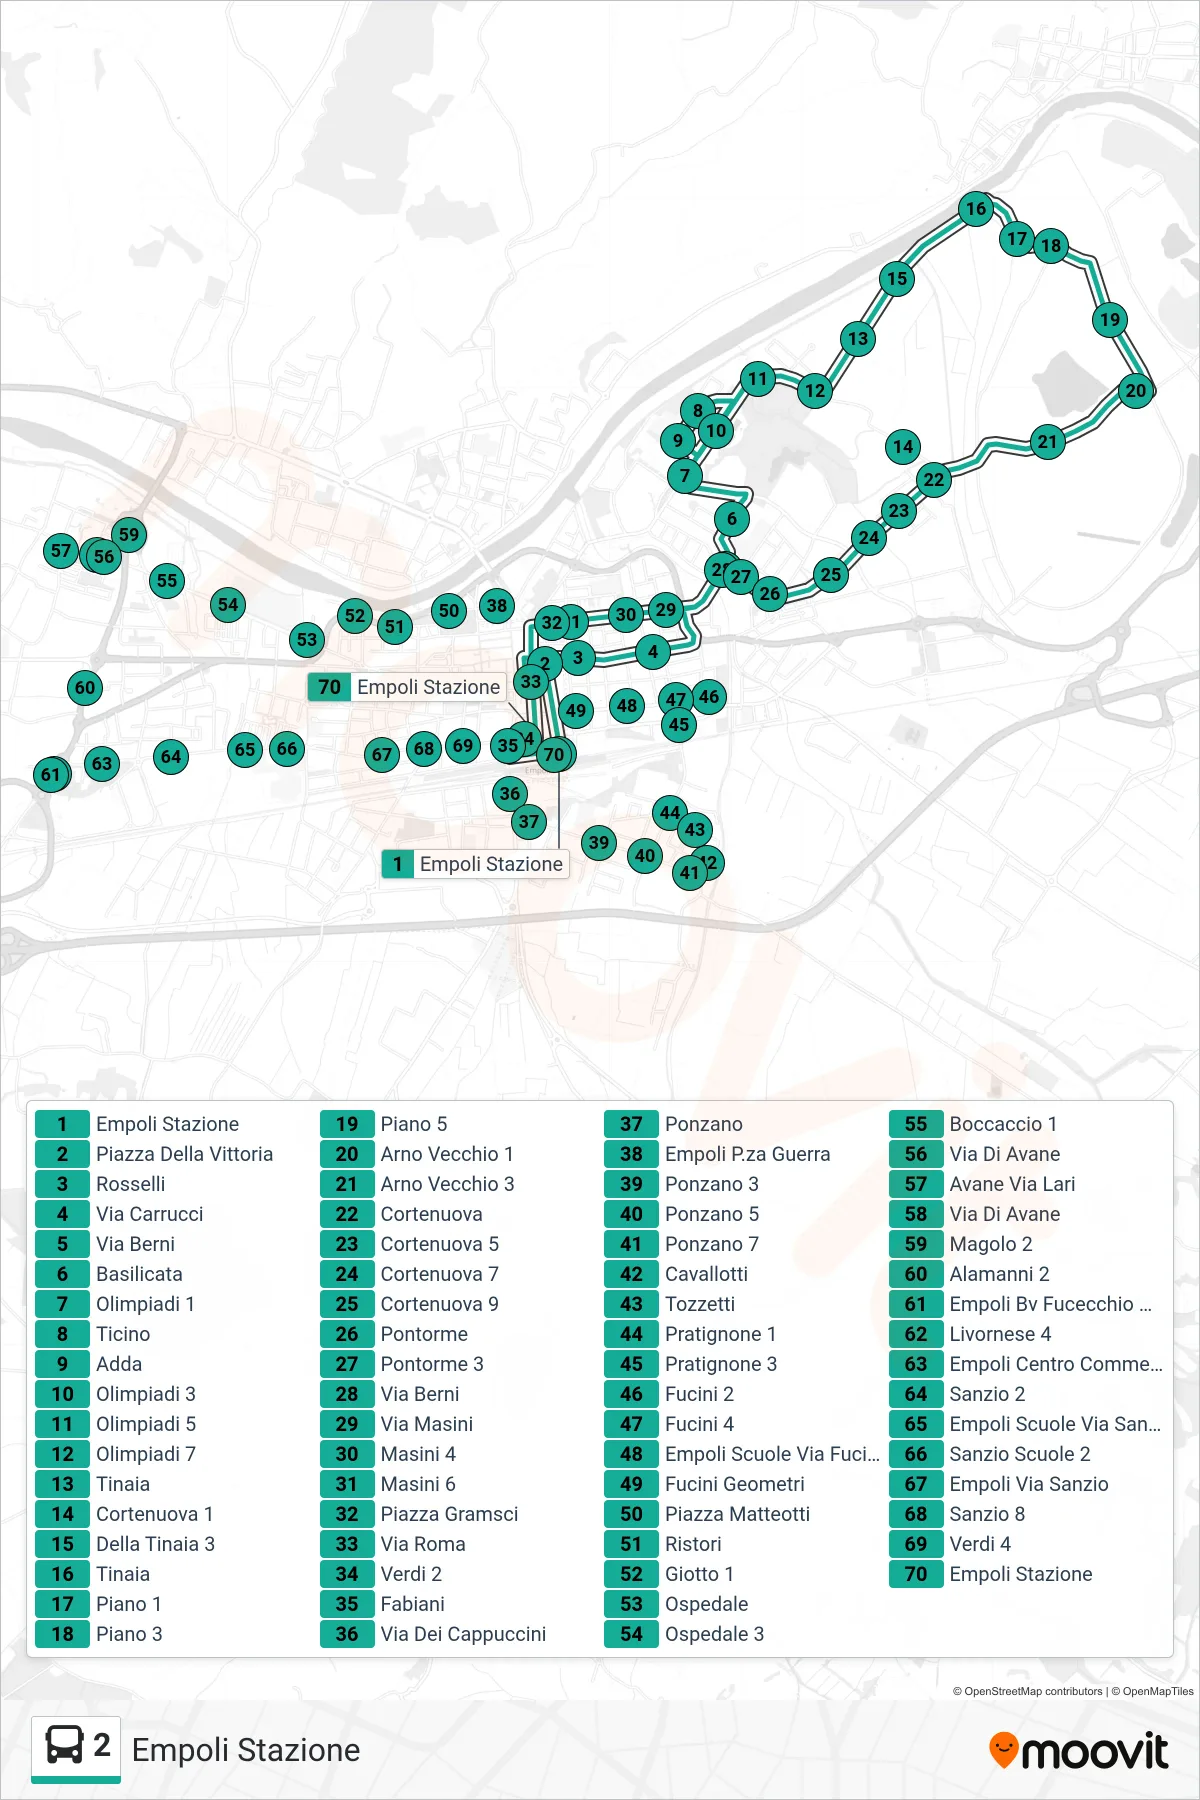
Task: Click map stop marker 54
Action: point(229,604)
